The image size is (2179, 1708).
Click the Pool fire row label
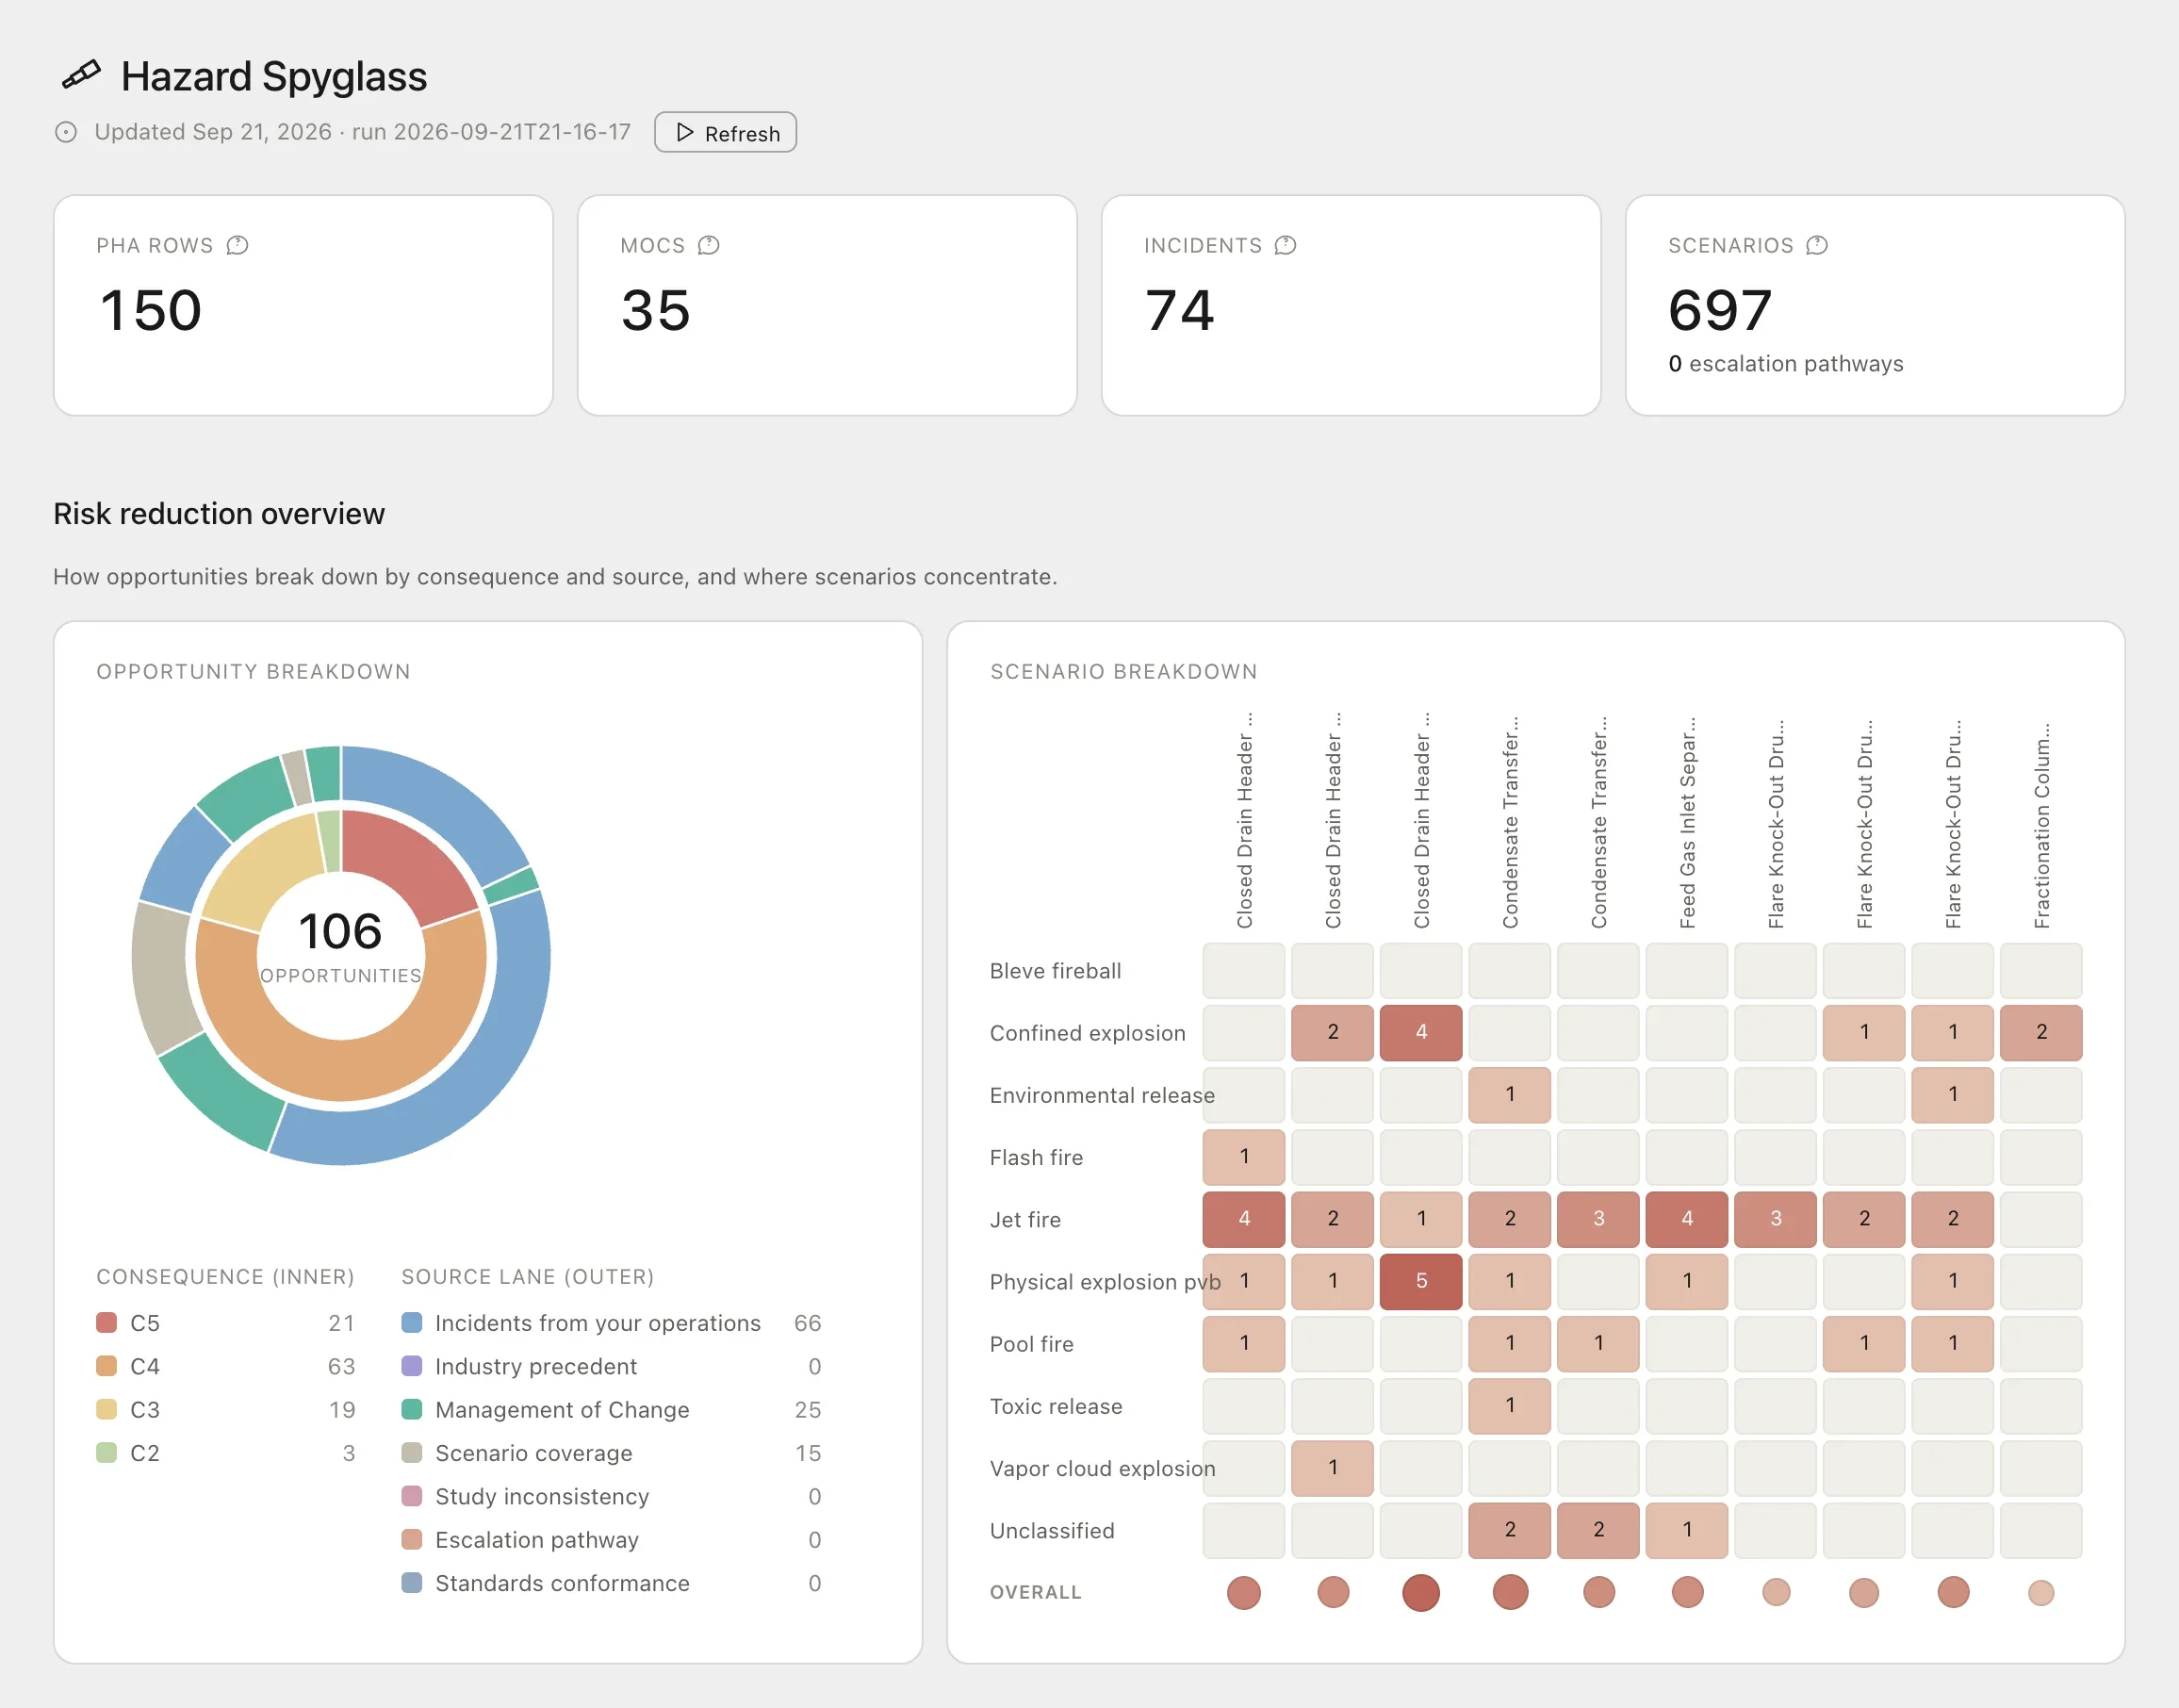tap(1031, 1344)
